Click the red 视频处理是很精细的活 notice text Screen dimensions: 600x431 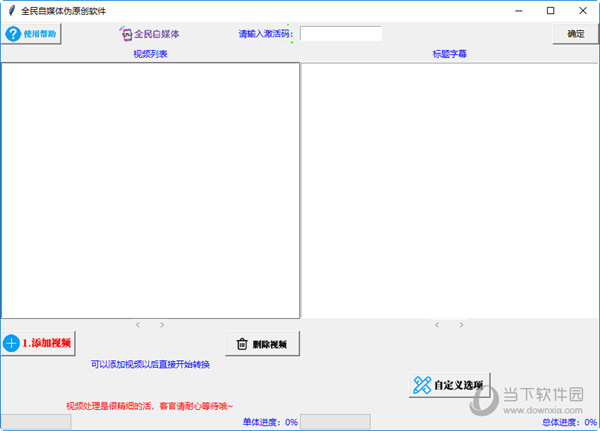point(149,406)
